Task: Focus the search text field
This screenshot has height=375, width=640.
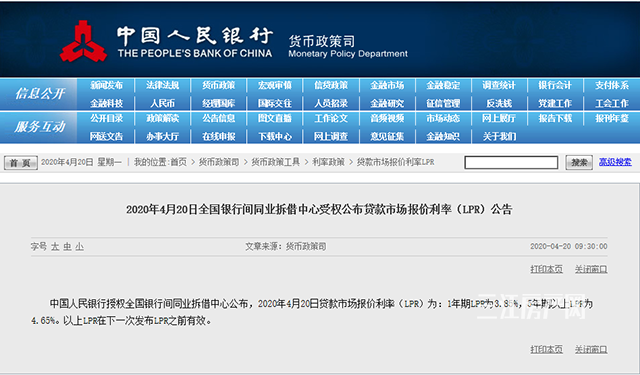Action: (511, 162)
